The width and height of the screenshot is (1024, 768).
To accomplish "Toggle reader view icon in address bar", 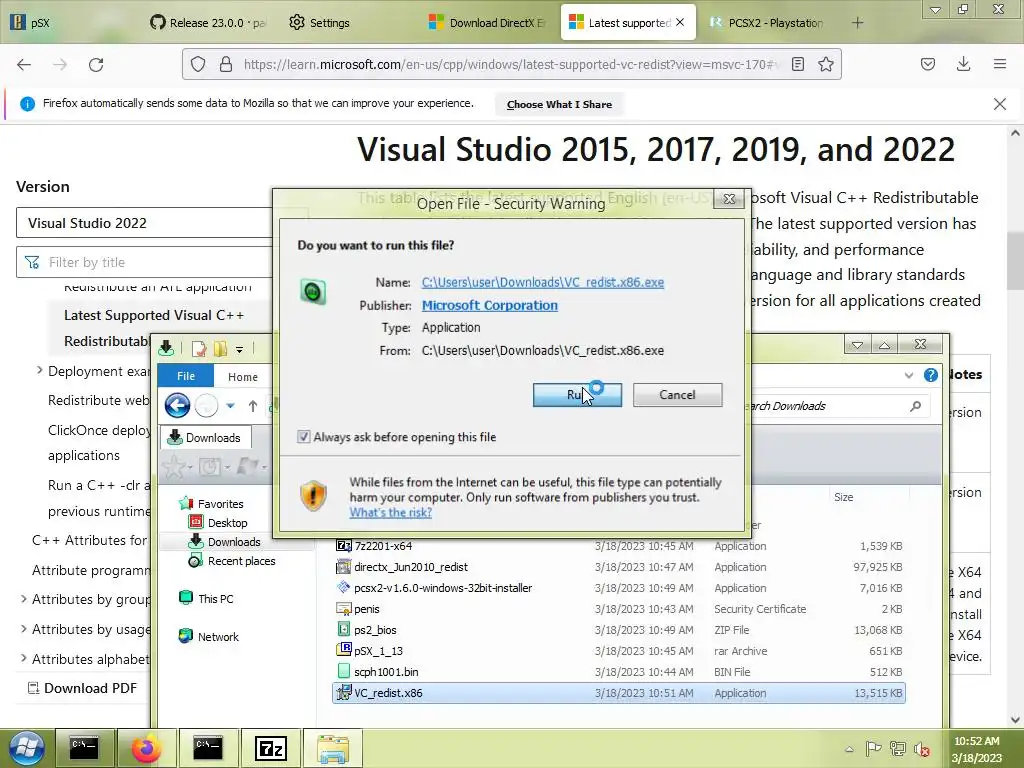I will tap(798, 64).
